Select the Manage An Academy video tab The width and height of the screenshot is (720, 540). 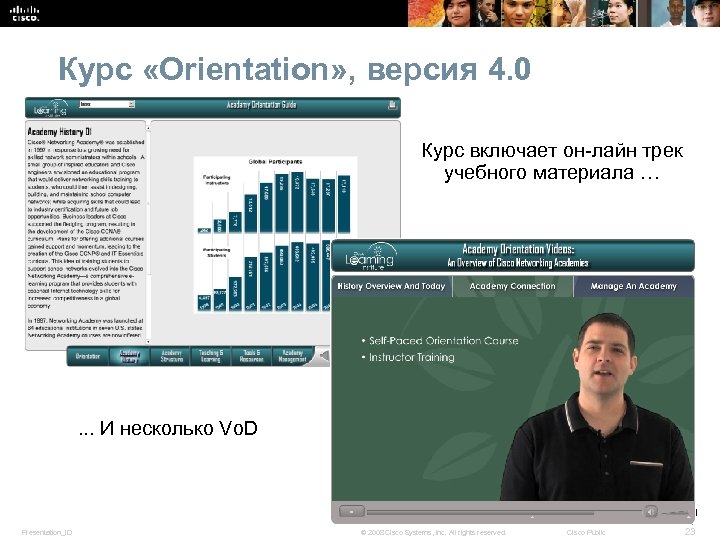pyautogui.click(x=634, y=286)
